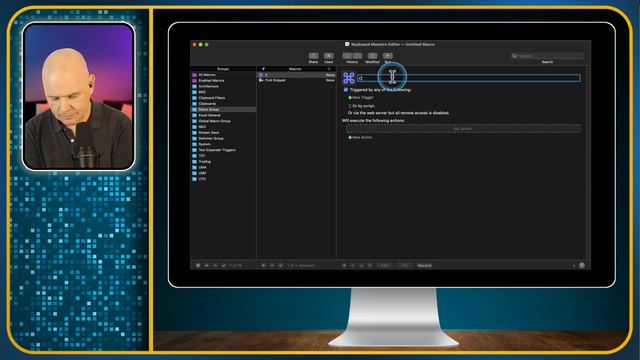Click the Share toolbar button
640x360 pixels.
313,56
